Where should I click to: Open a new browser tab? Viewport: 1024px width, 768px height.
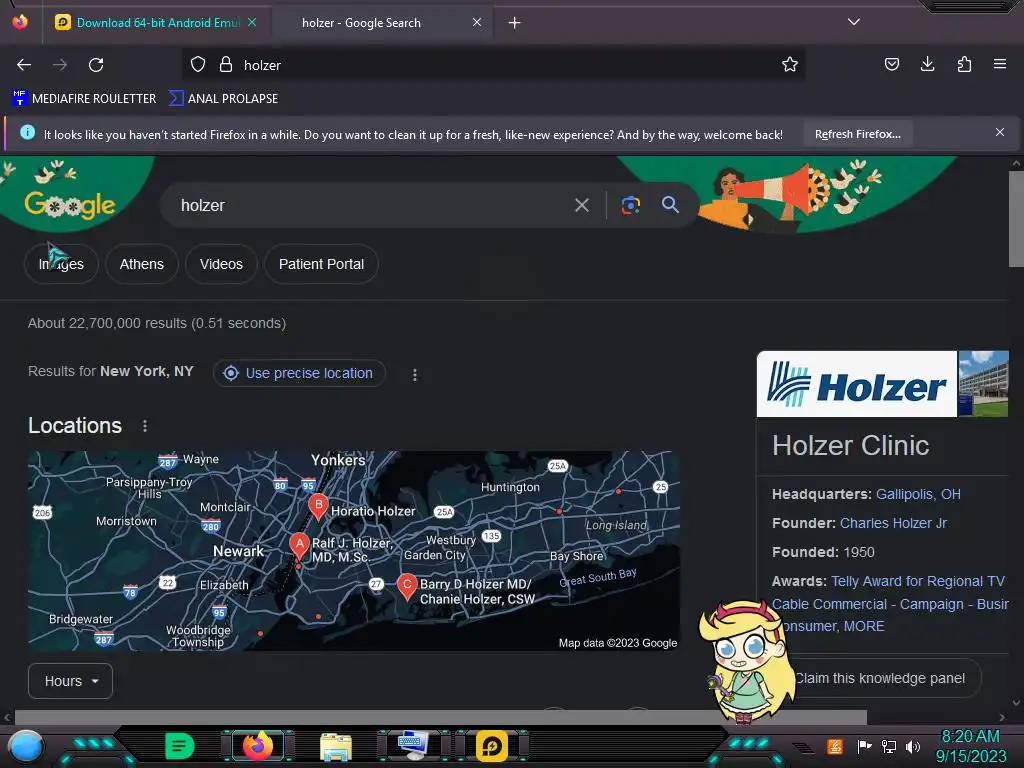(515, 23)
